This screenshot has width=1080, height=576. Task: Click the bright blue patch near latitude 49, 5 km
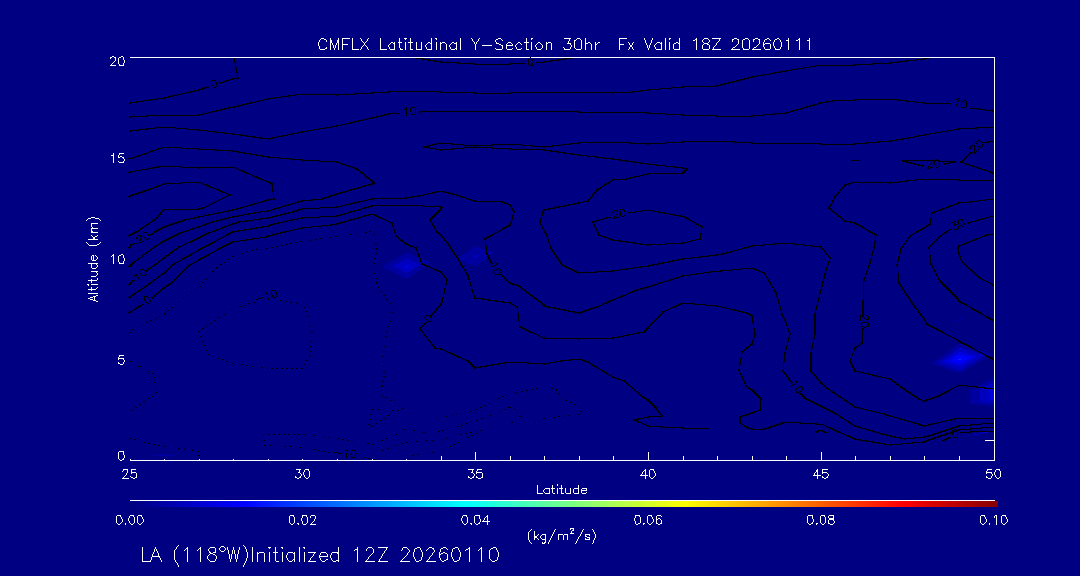(x=959, y=359)
